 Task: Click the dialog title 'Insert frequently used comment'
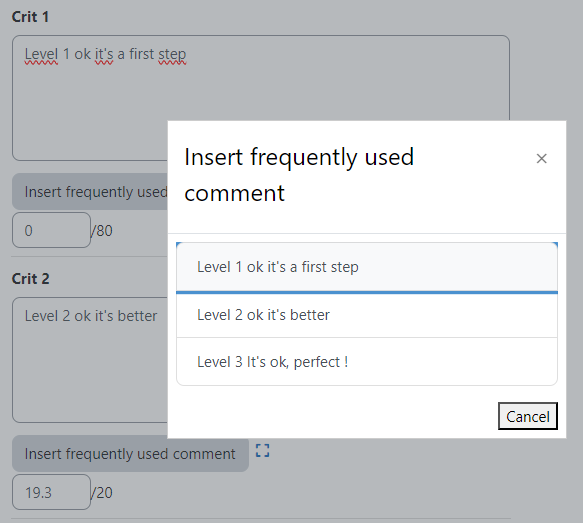[x=299, y=175]
